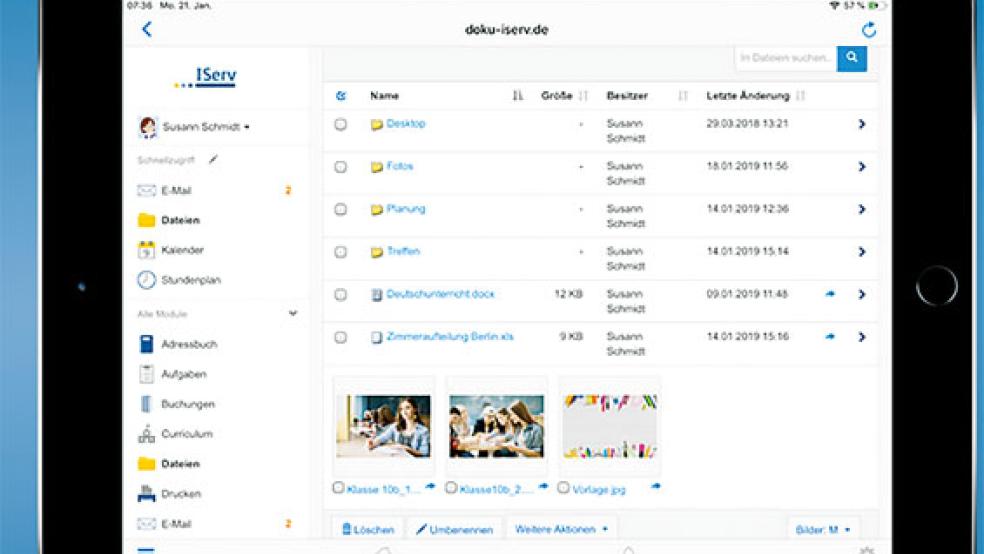The width and height of the screenshot is (984, 554).
Task: Click the Löschen button
Action: click(368, 530)
